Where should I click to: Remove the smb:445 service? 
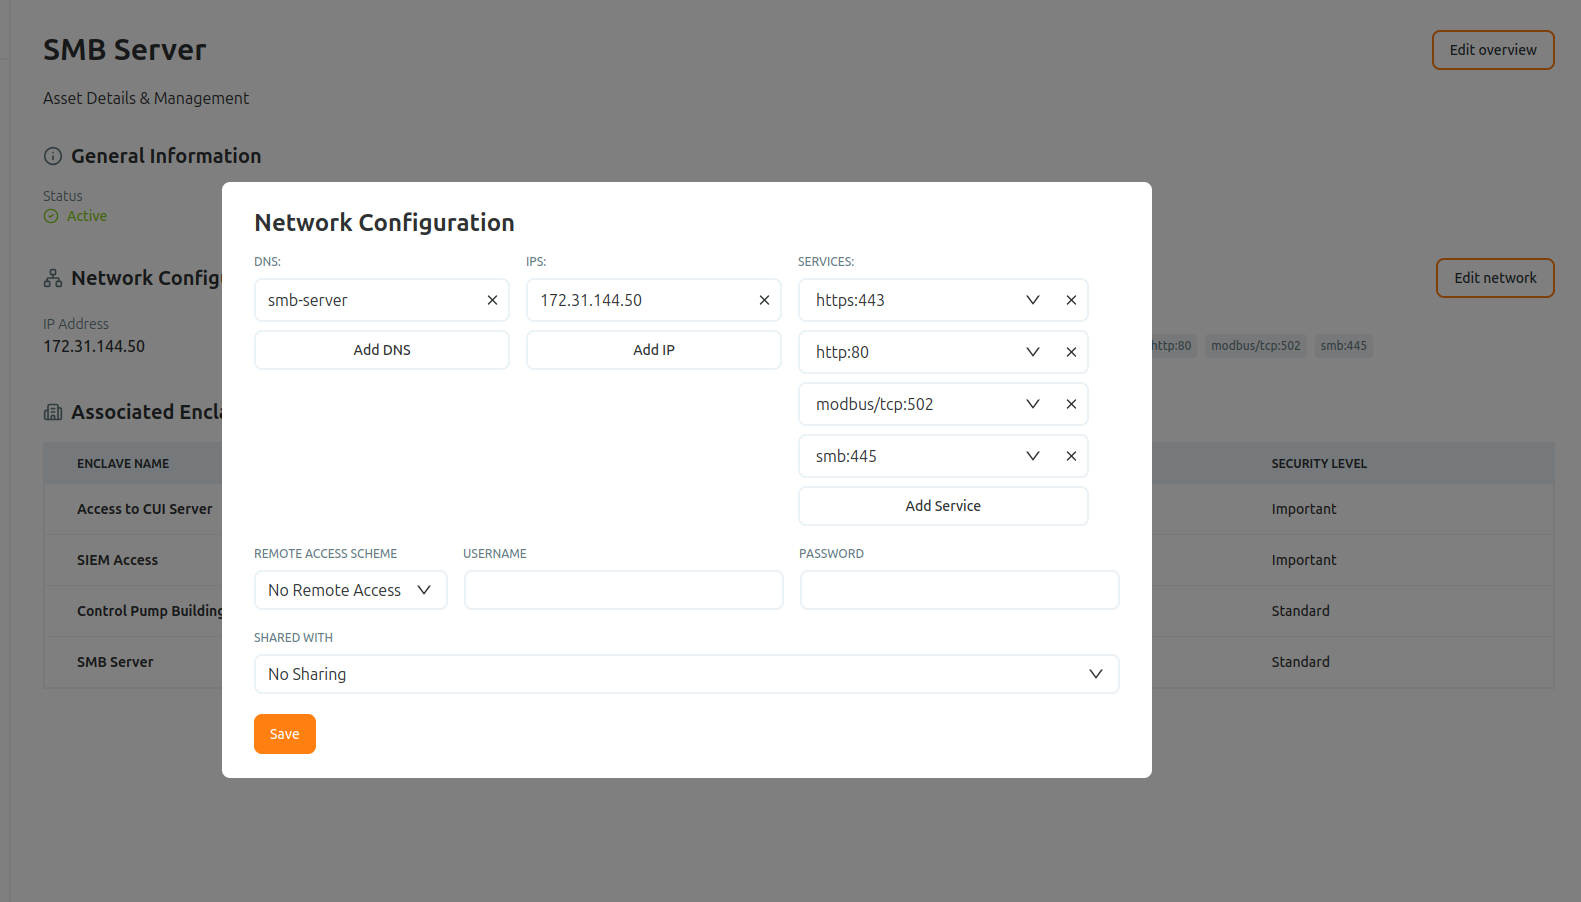pos(1071,456)
